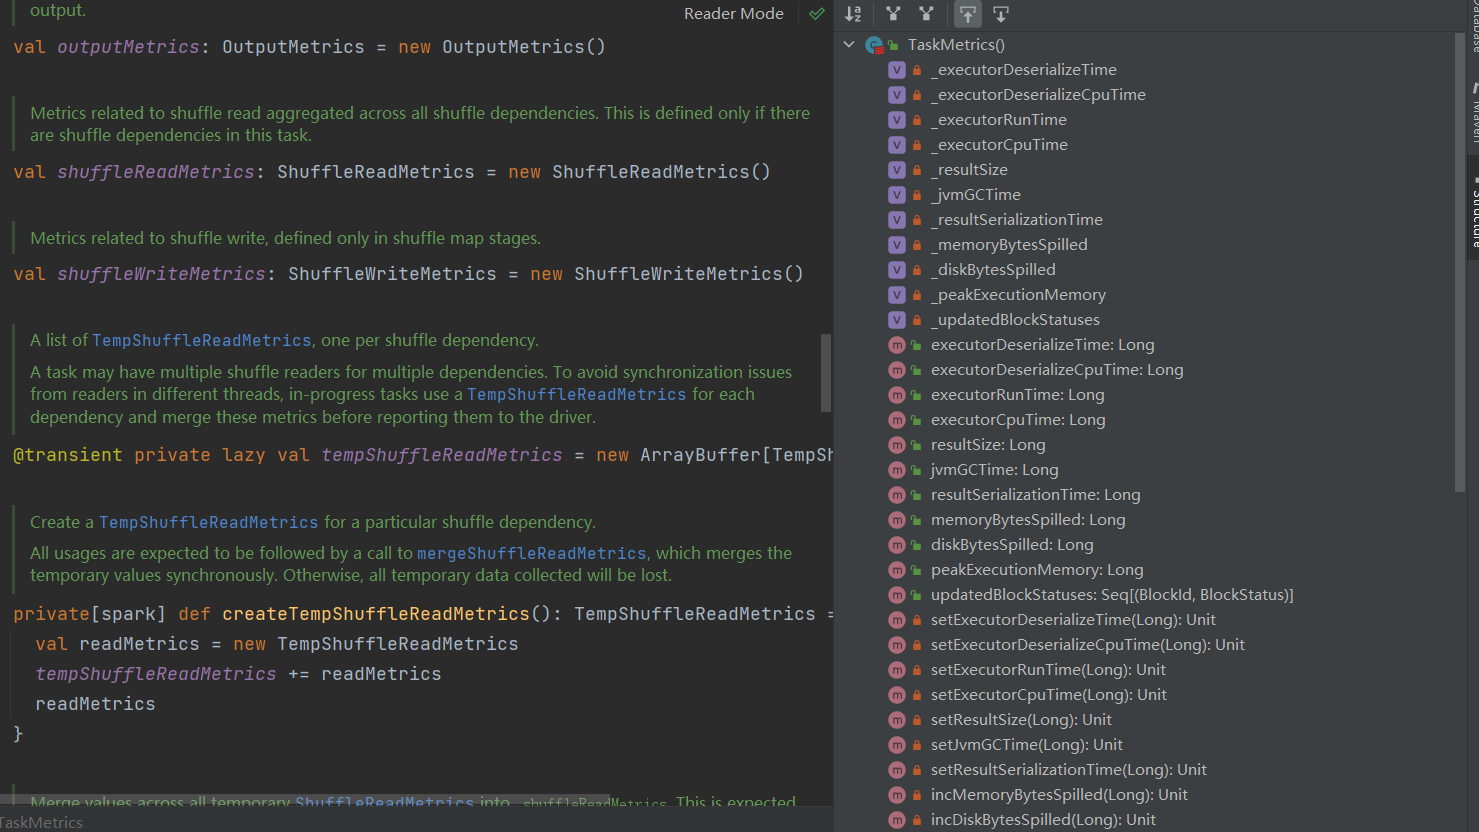Click lock icon next to _peakExecutionMemory
The width and height of the screenshot is (1479, 832).
[x=917, y=295]
